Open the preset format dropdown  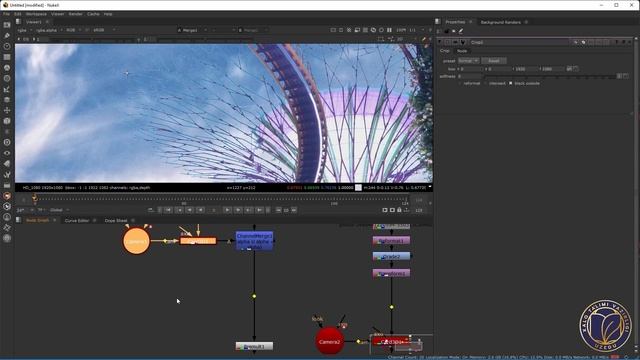[468, 61]
